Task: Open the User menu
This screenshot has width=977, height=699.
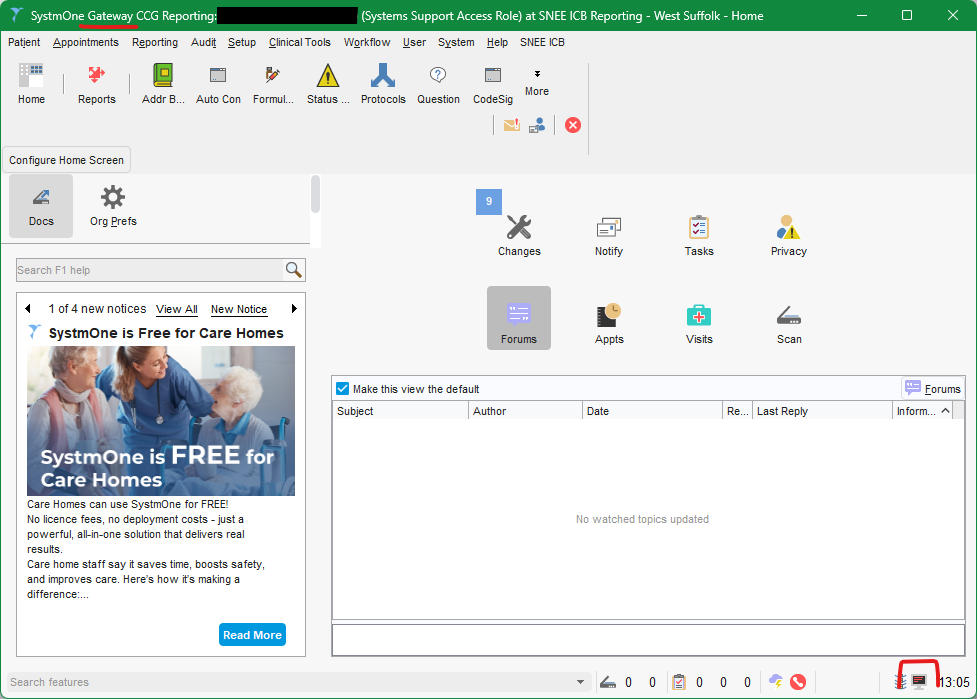Action: pos(414,42)
